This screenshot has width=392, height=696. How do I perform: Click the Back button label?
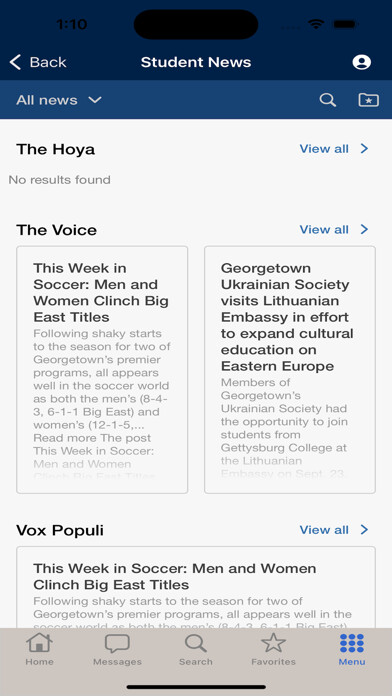[x=48, y=62]
